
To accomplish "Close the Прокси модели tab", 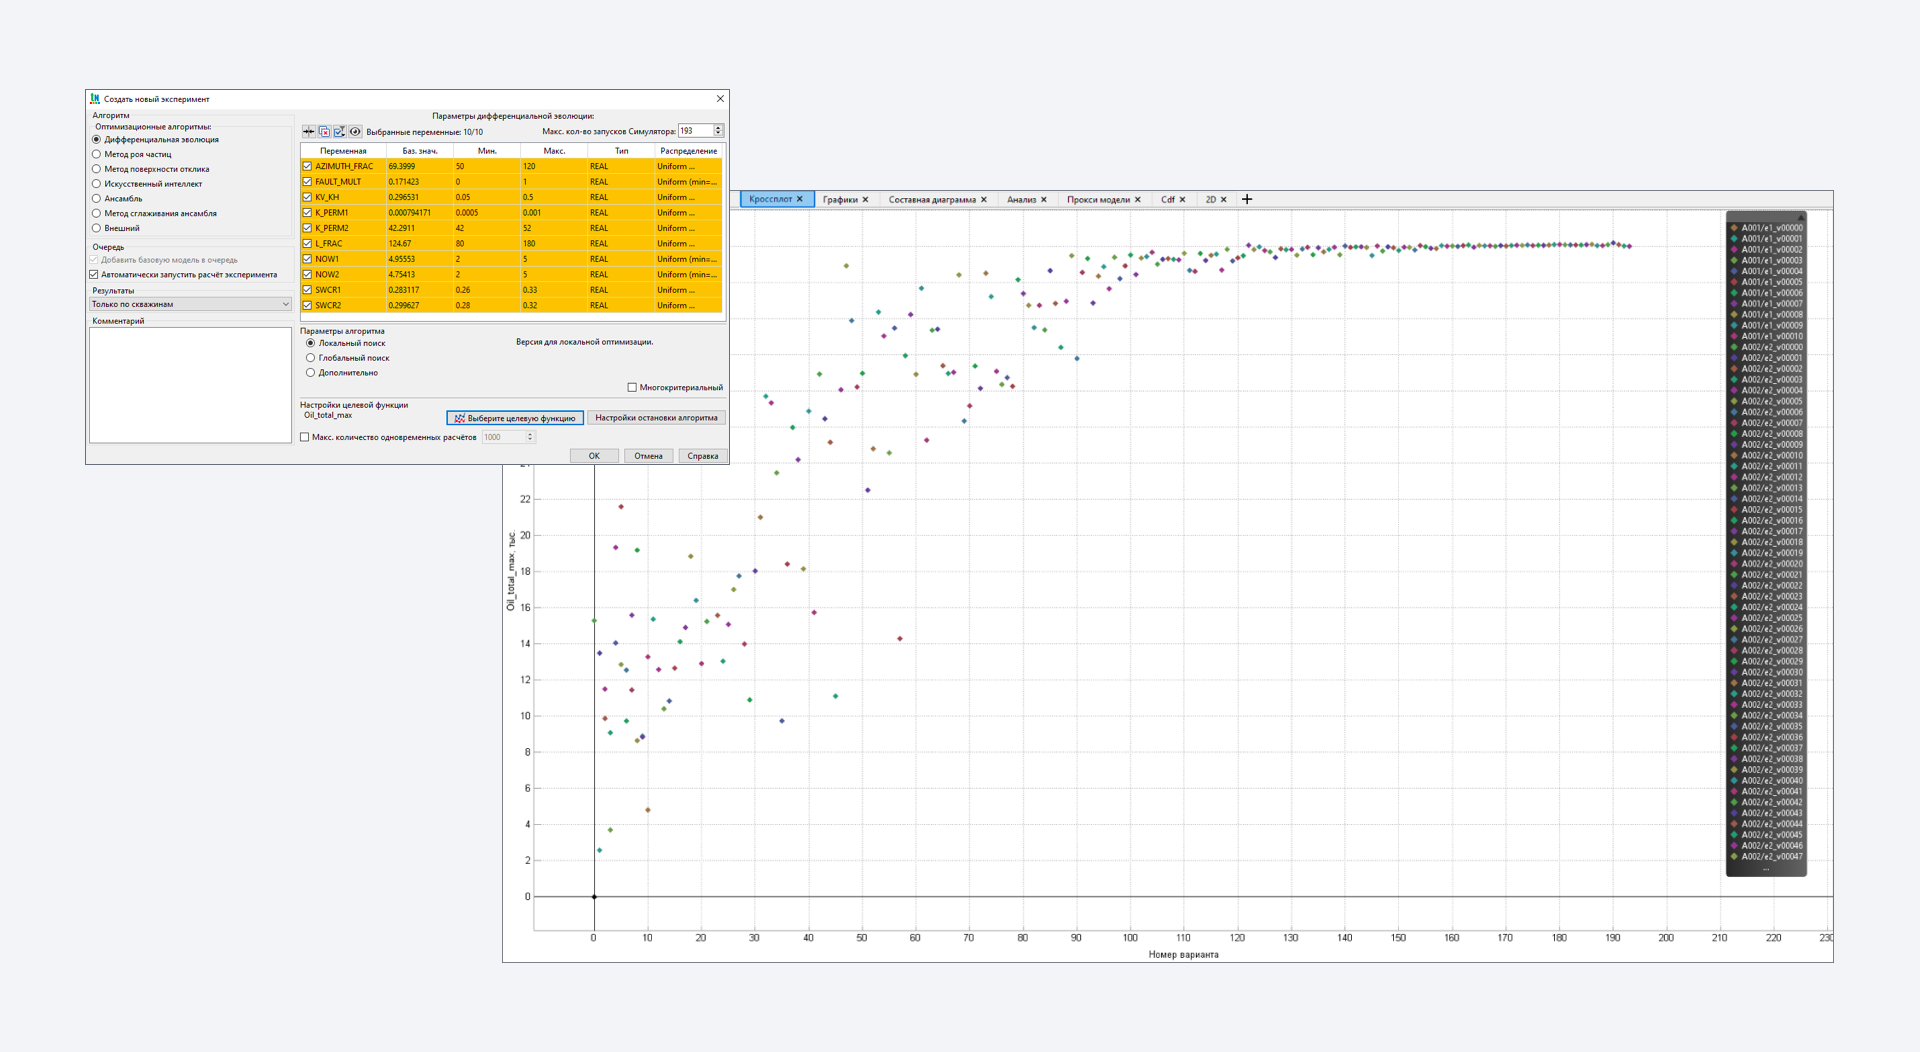I will coord(1138,199).
